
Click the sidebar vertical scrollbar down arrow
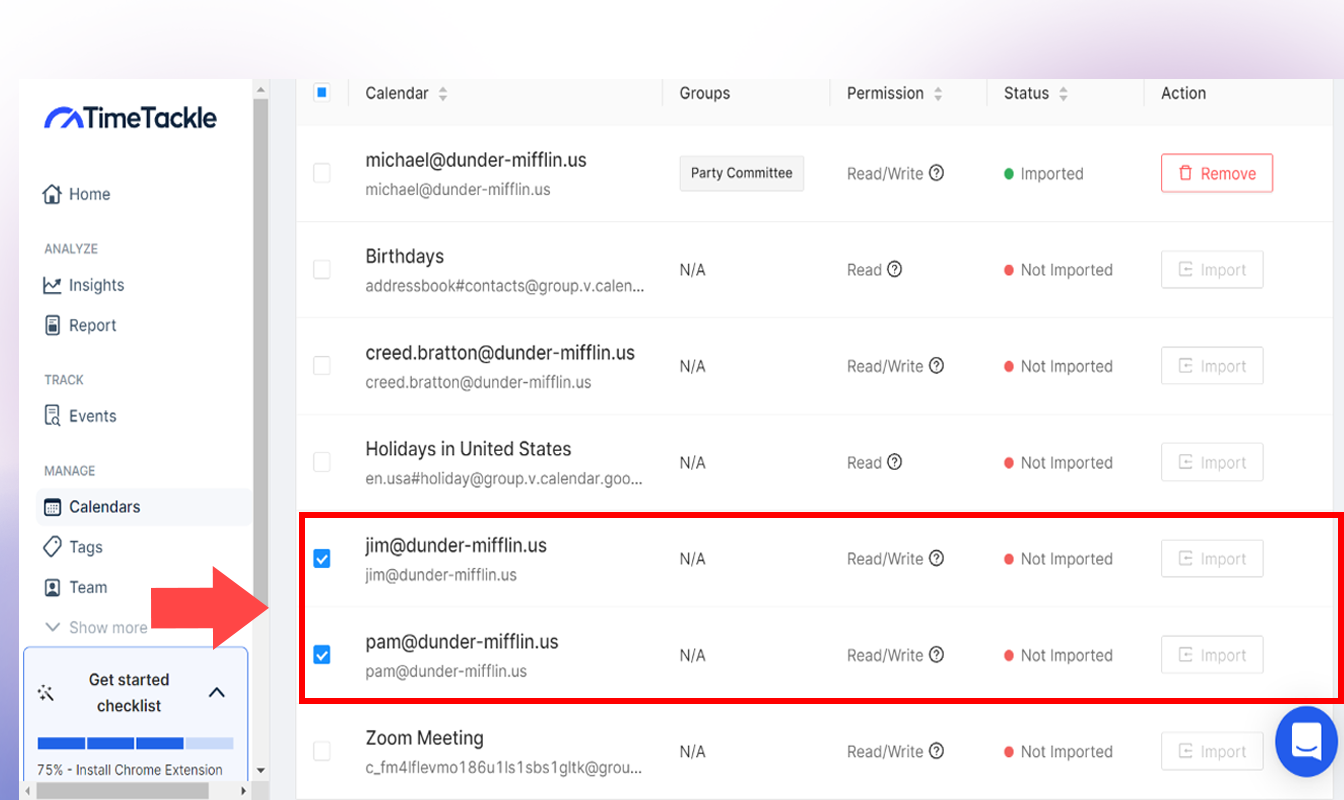tap(261, 771)
